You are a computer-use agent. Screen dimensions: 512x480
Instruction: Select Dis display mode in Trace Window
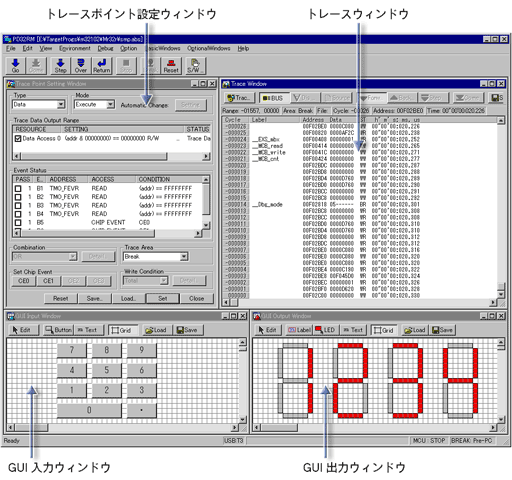pyautogui.click(x=305, y=98)
